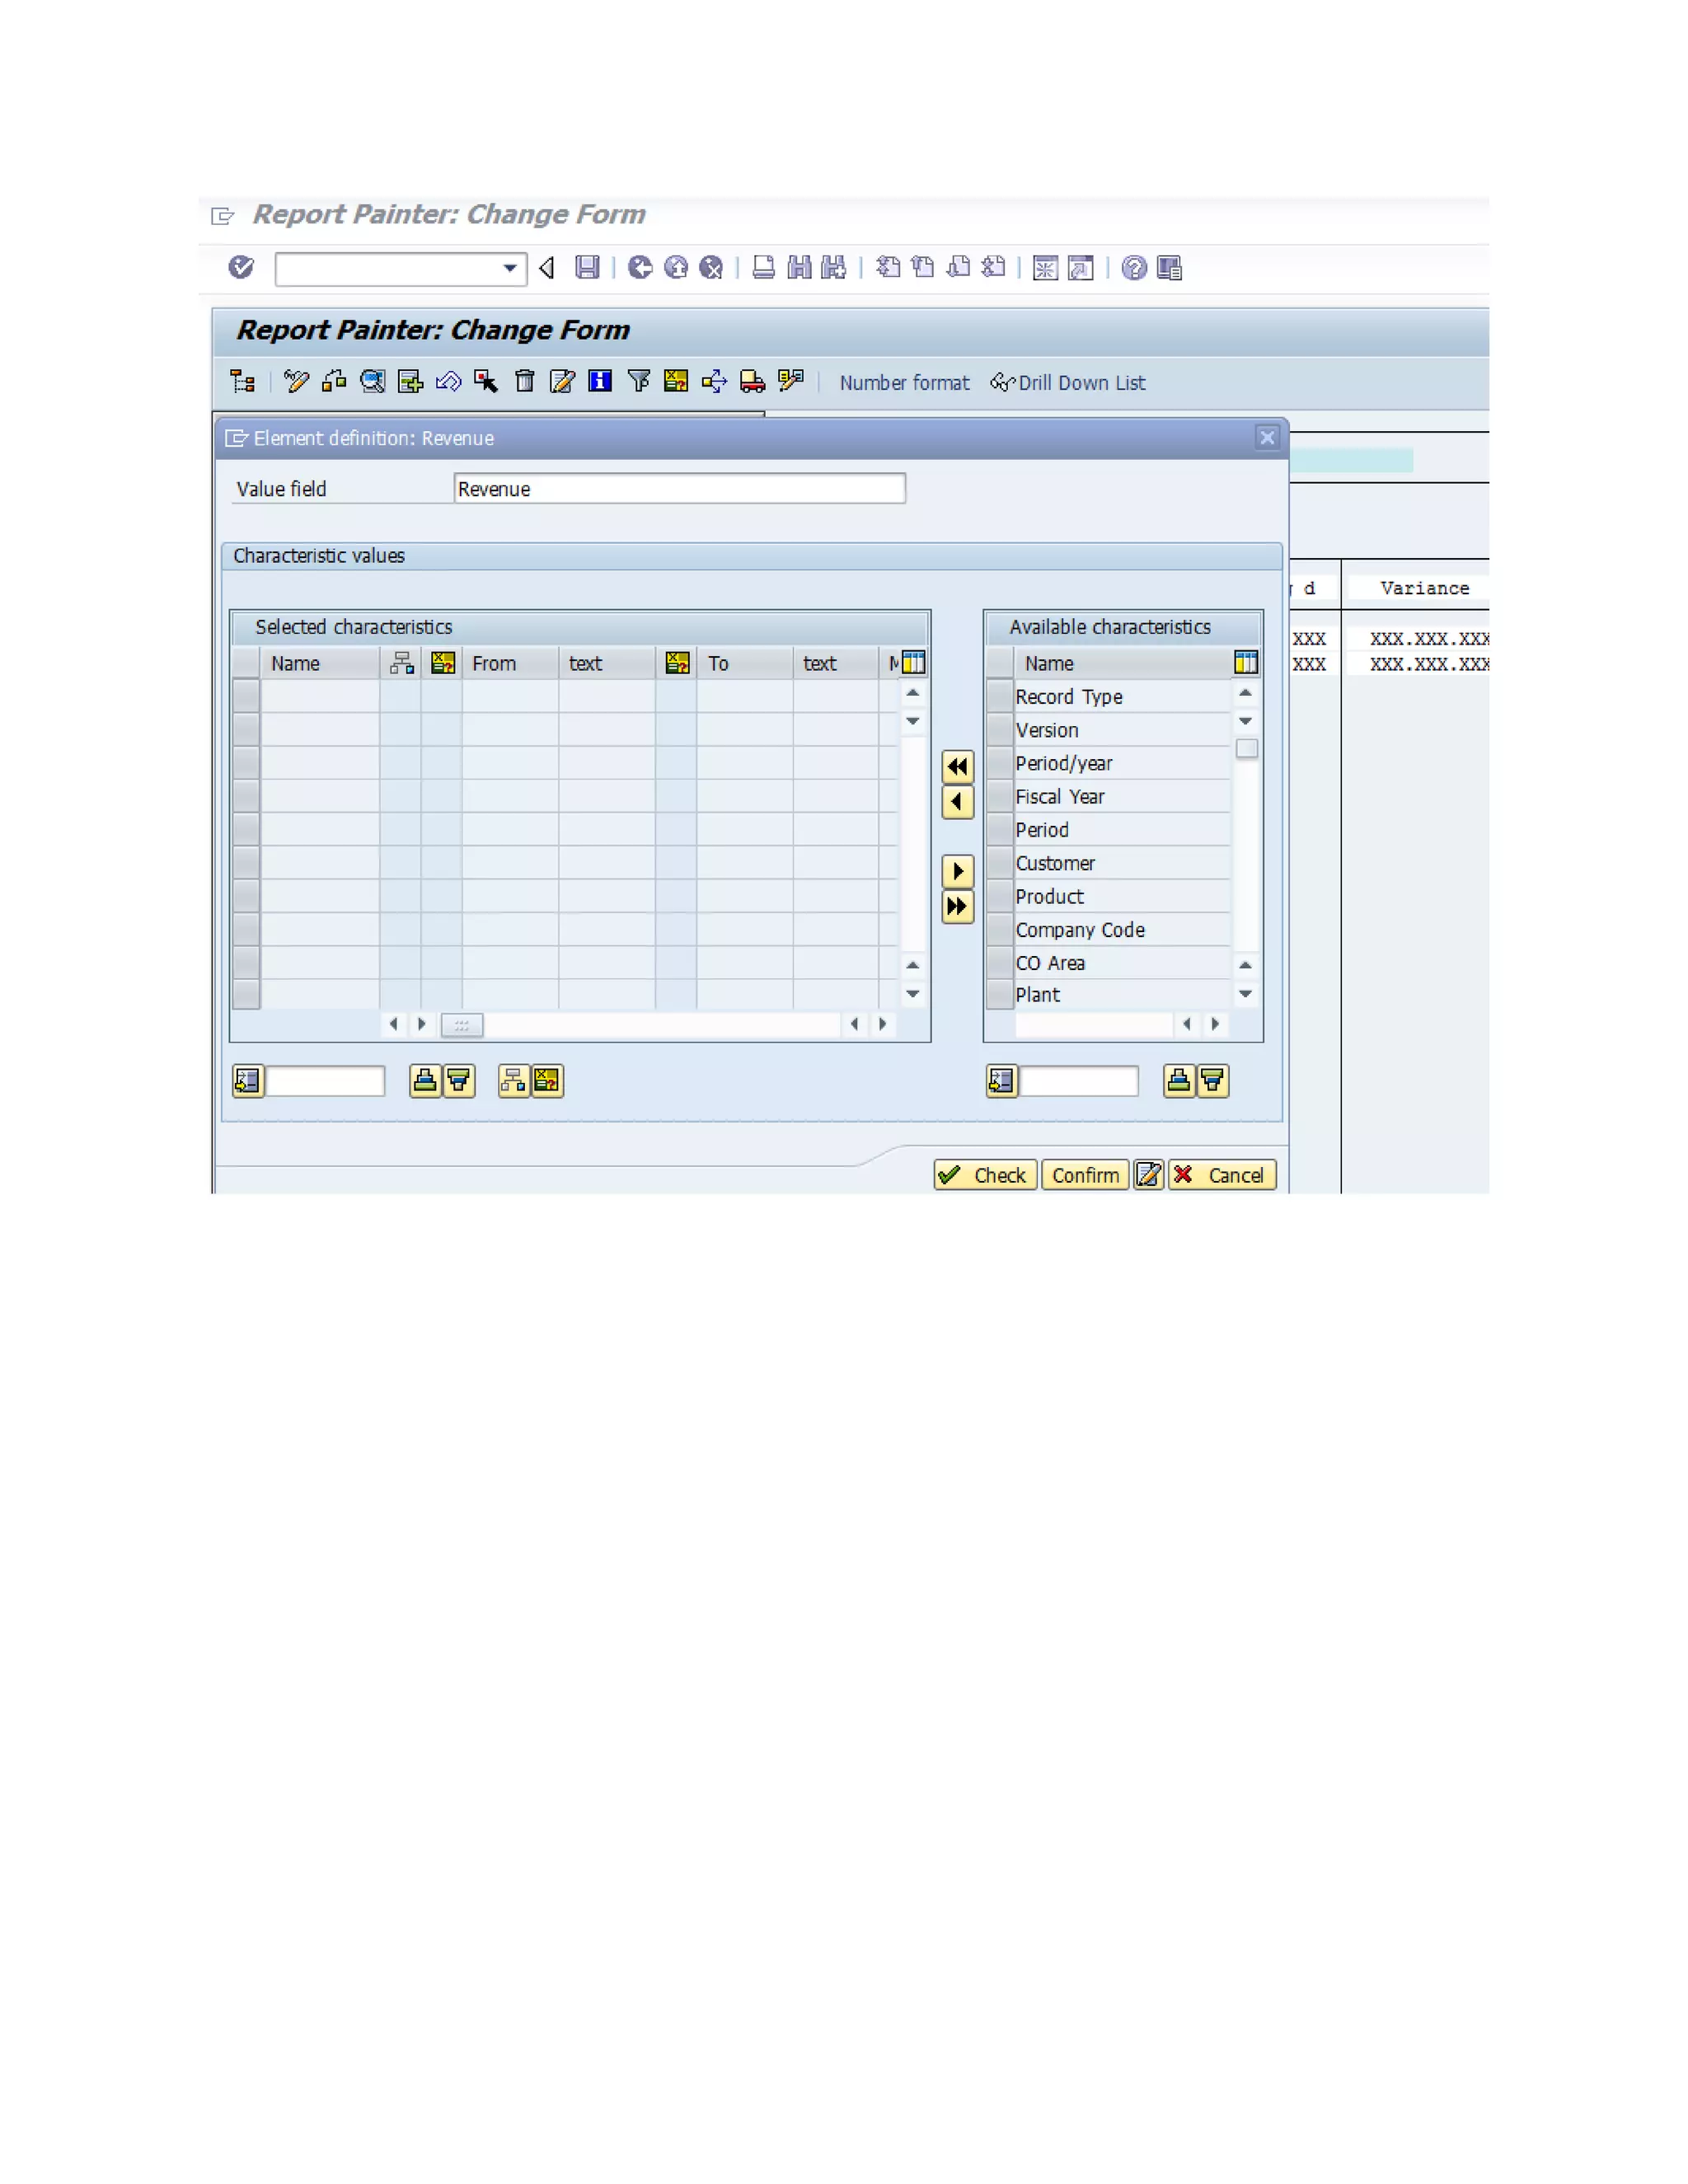Click the help question mark icon

(1133, 268)
